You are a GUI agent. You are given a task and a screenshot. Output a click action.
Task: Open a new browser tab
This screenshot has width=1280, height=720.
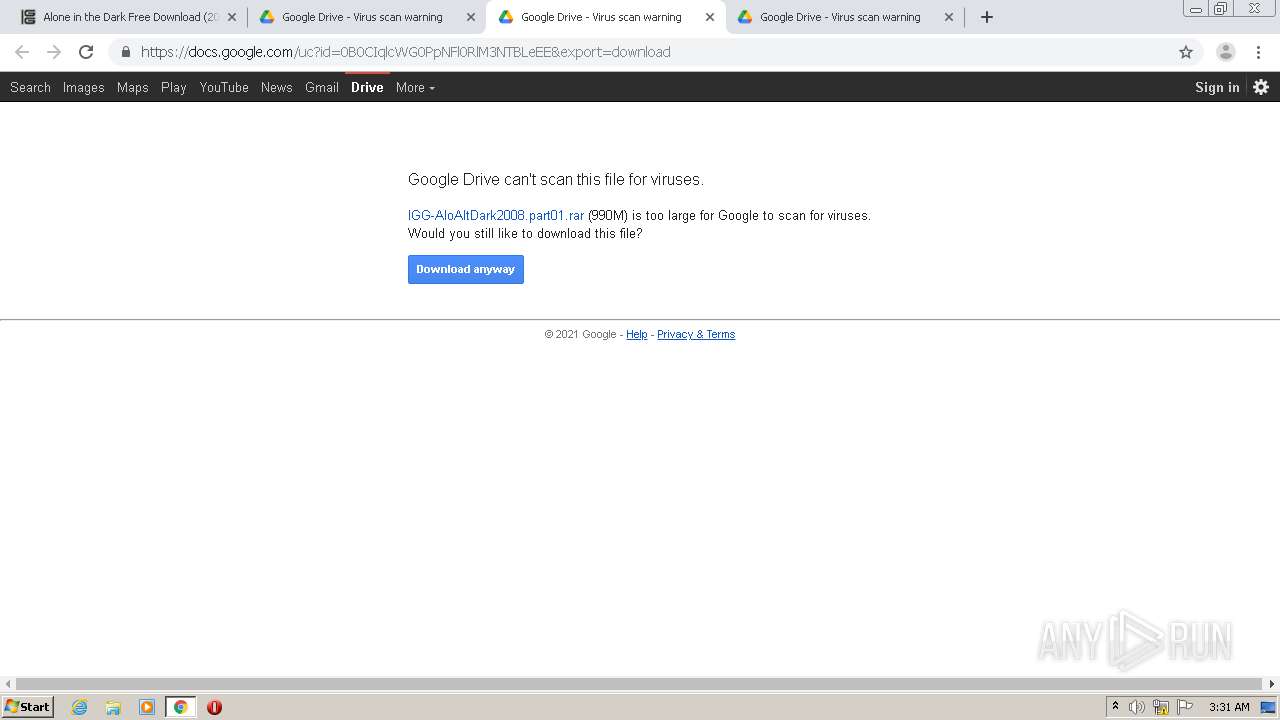987,17
